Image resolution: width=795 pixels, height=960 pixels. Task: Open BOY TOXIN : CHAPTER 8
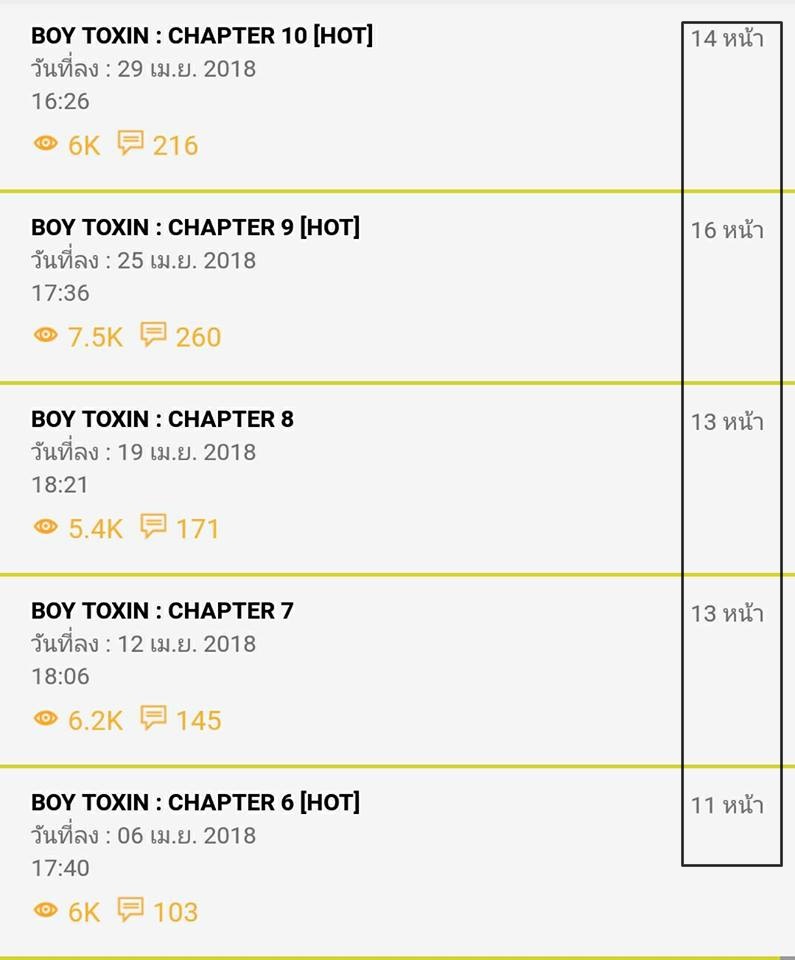click(x=162, y=419)
